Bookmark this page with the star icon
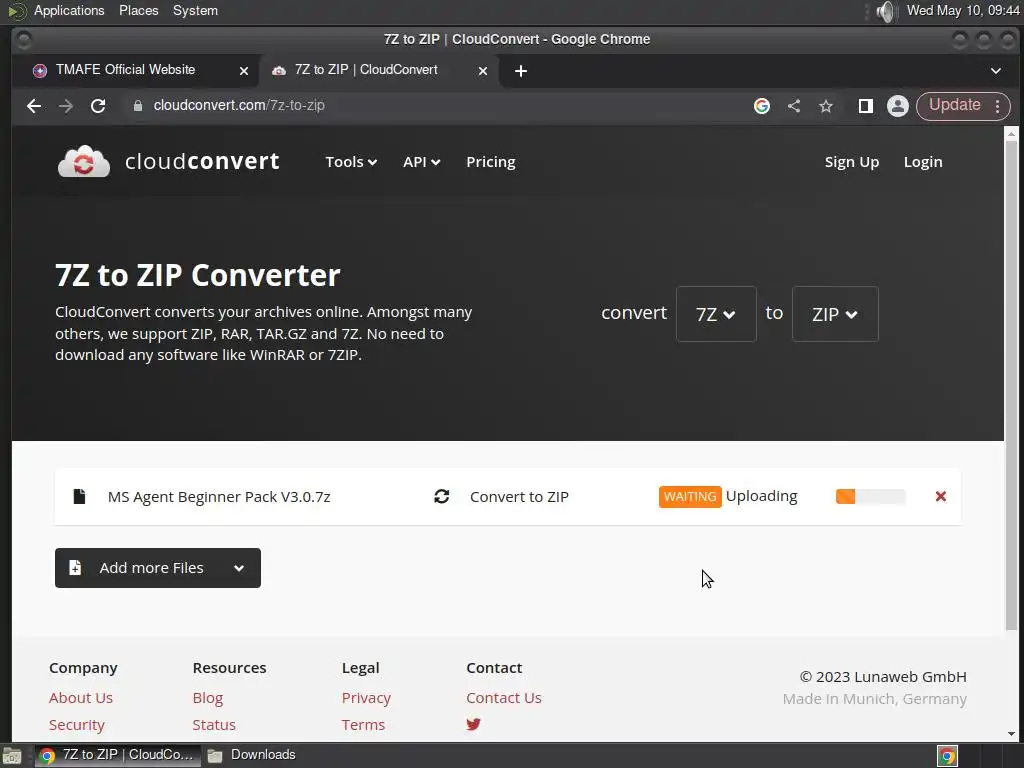The image size is (1024, 768). 826,106
